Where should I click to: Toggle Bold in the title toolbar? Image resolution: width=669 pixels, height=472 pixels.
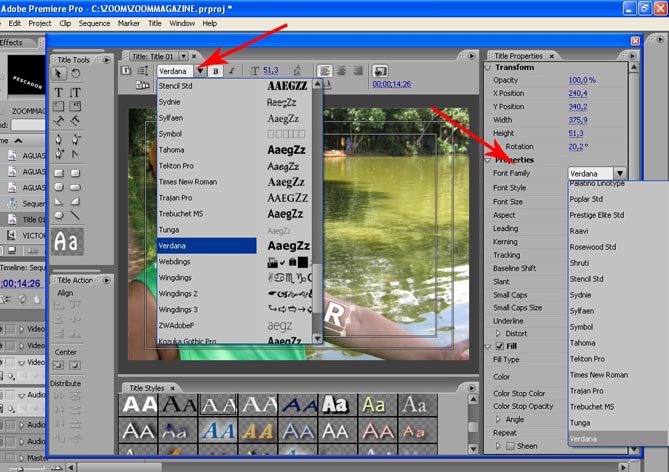(x=215, y=71)
